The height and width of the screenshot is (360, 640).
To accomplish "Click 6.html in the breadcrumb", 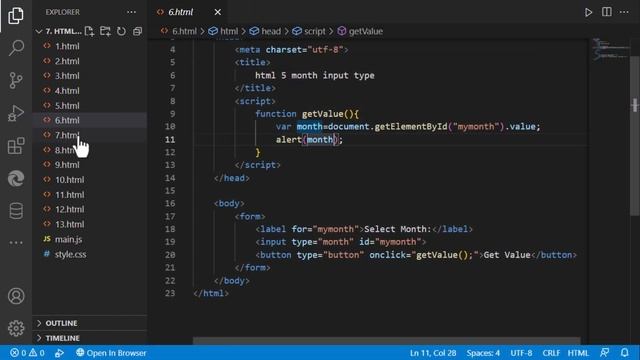I will (x=184, y=31).
